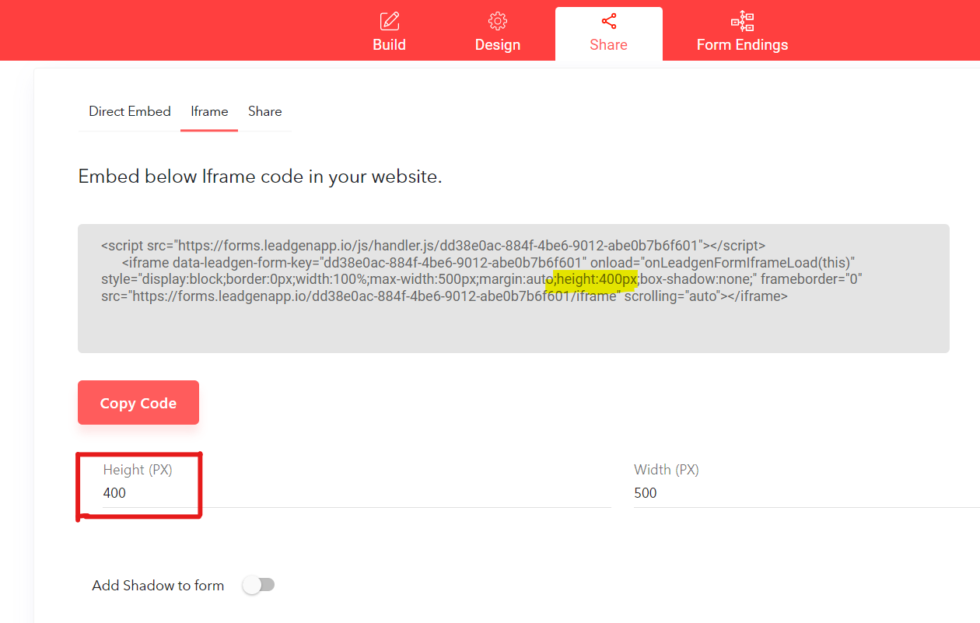980x623 pixels.
Task: Open Design settings via the gear icon
Action: pos(498,19)
